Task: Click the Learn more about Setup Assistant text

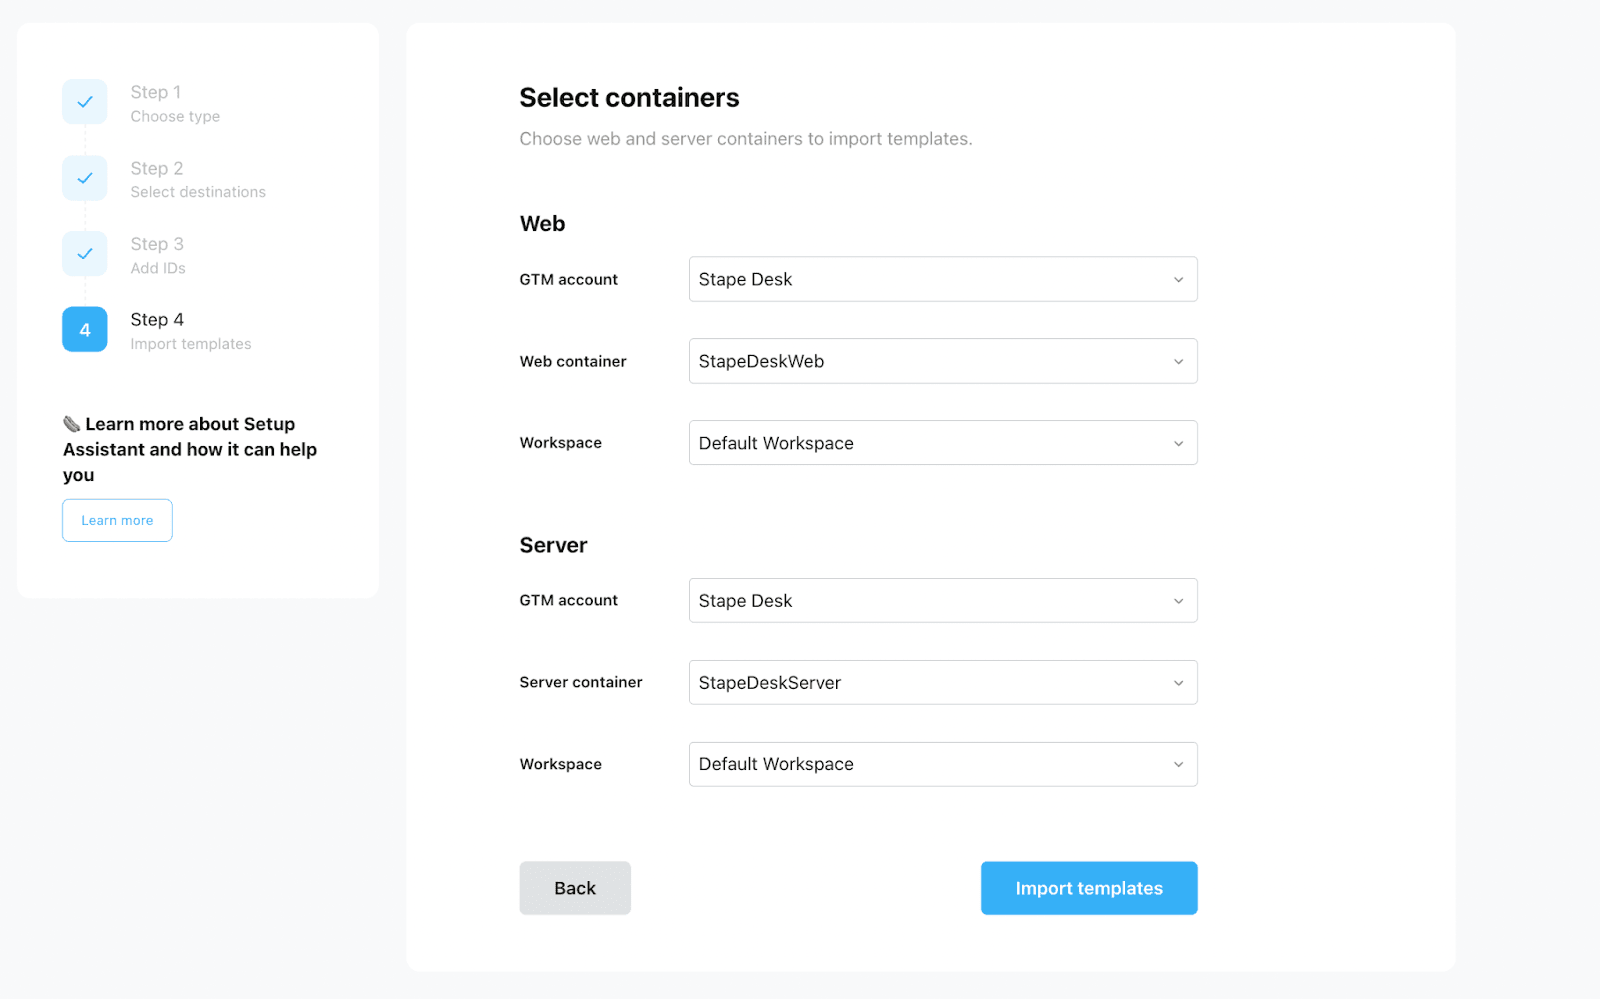Action: [190, 449]
